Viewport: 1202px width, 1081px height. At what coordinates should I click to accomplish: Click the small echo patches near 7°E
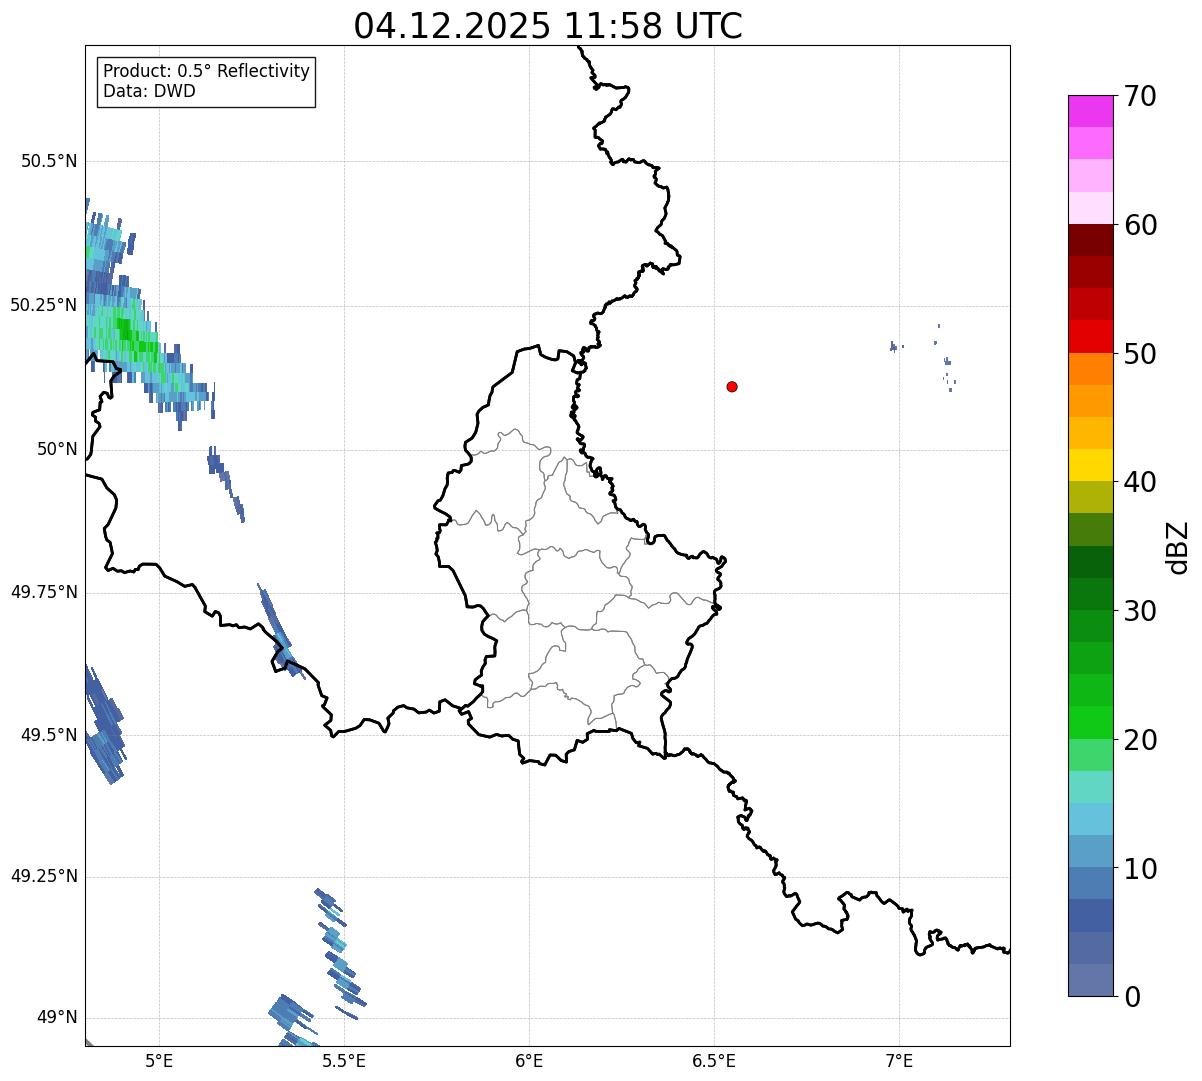point(924,356)
